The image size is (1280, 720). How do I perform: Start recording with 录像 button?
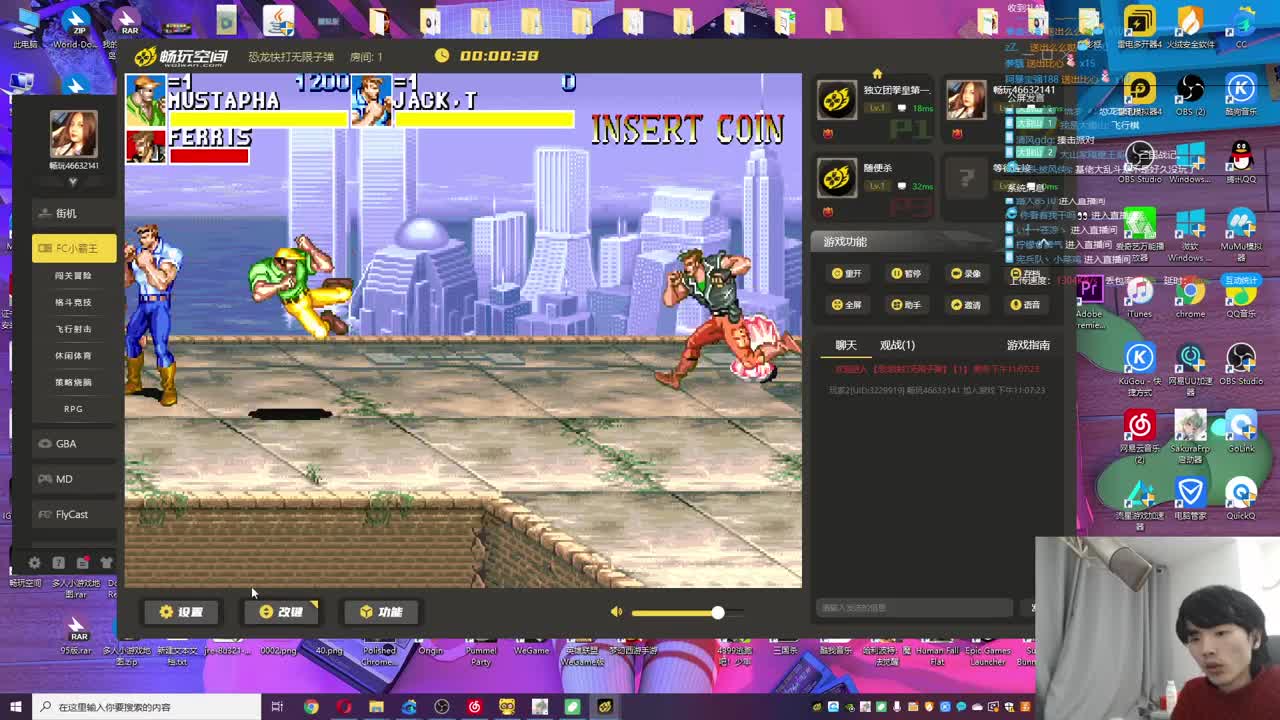(966, 273)
